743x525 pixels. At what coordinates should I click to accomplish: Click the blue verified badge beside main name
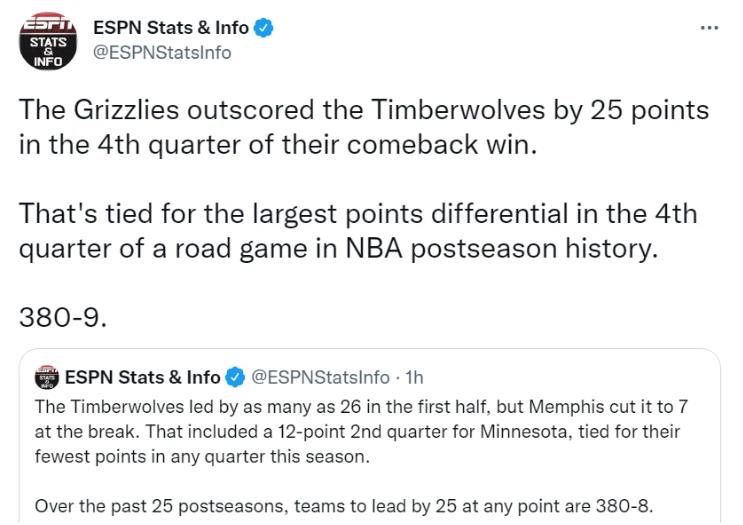(263, 28)
